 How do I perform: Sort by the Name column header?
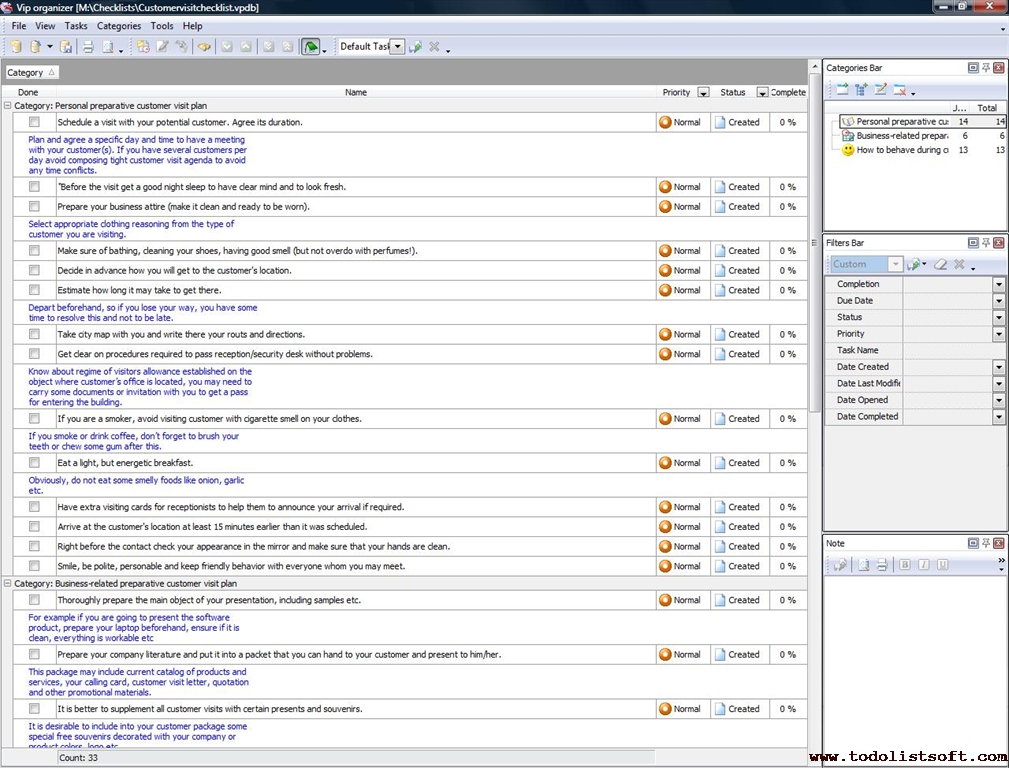356,92
